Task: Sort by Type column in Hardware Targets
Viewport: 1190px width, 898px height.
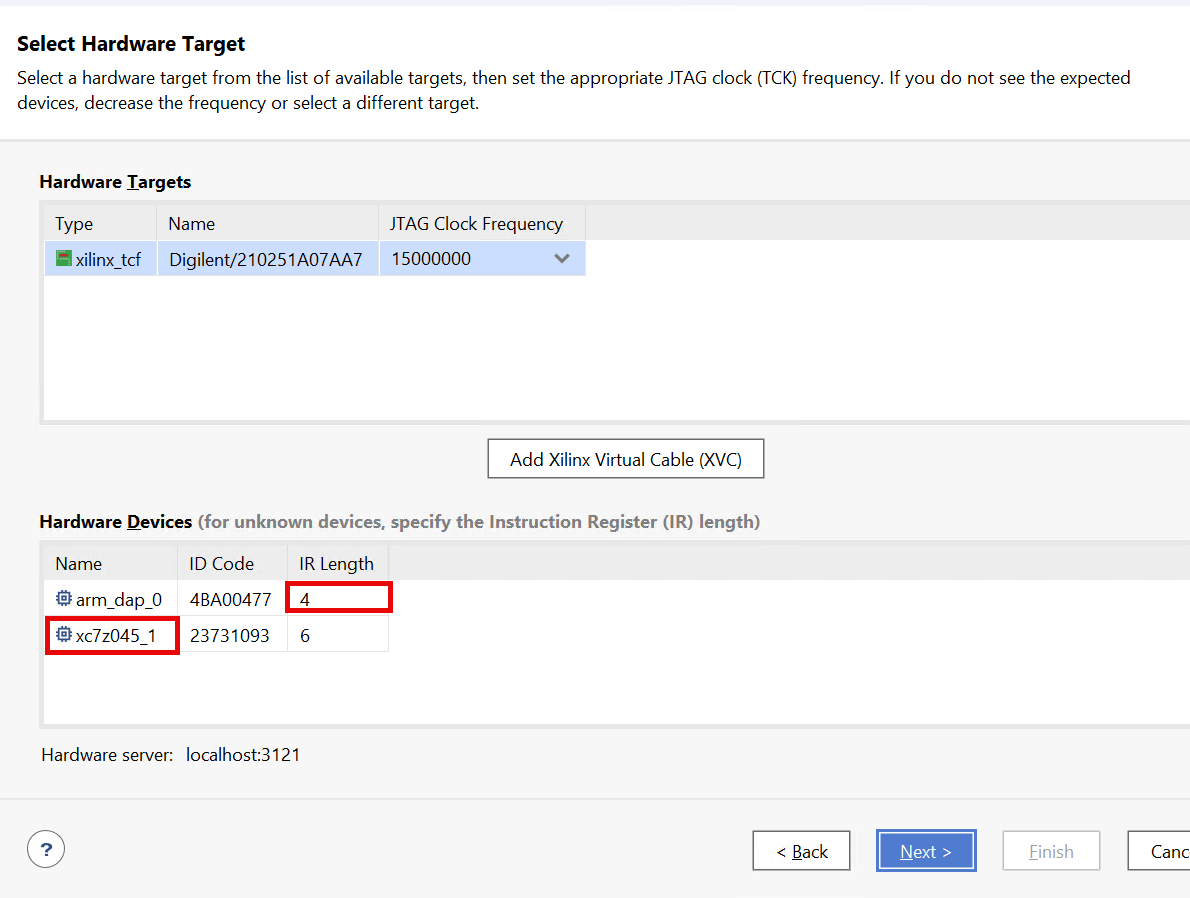Action: 99,224
